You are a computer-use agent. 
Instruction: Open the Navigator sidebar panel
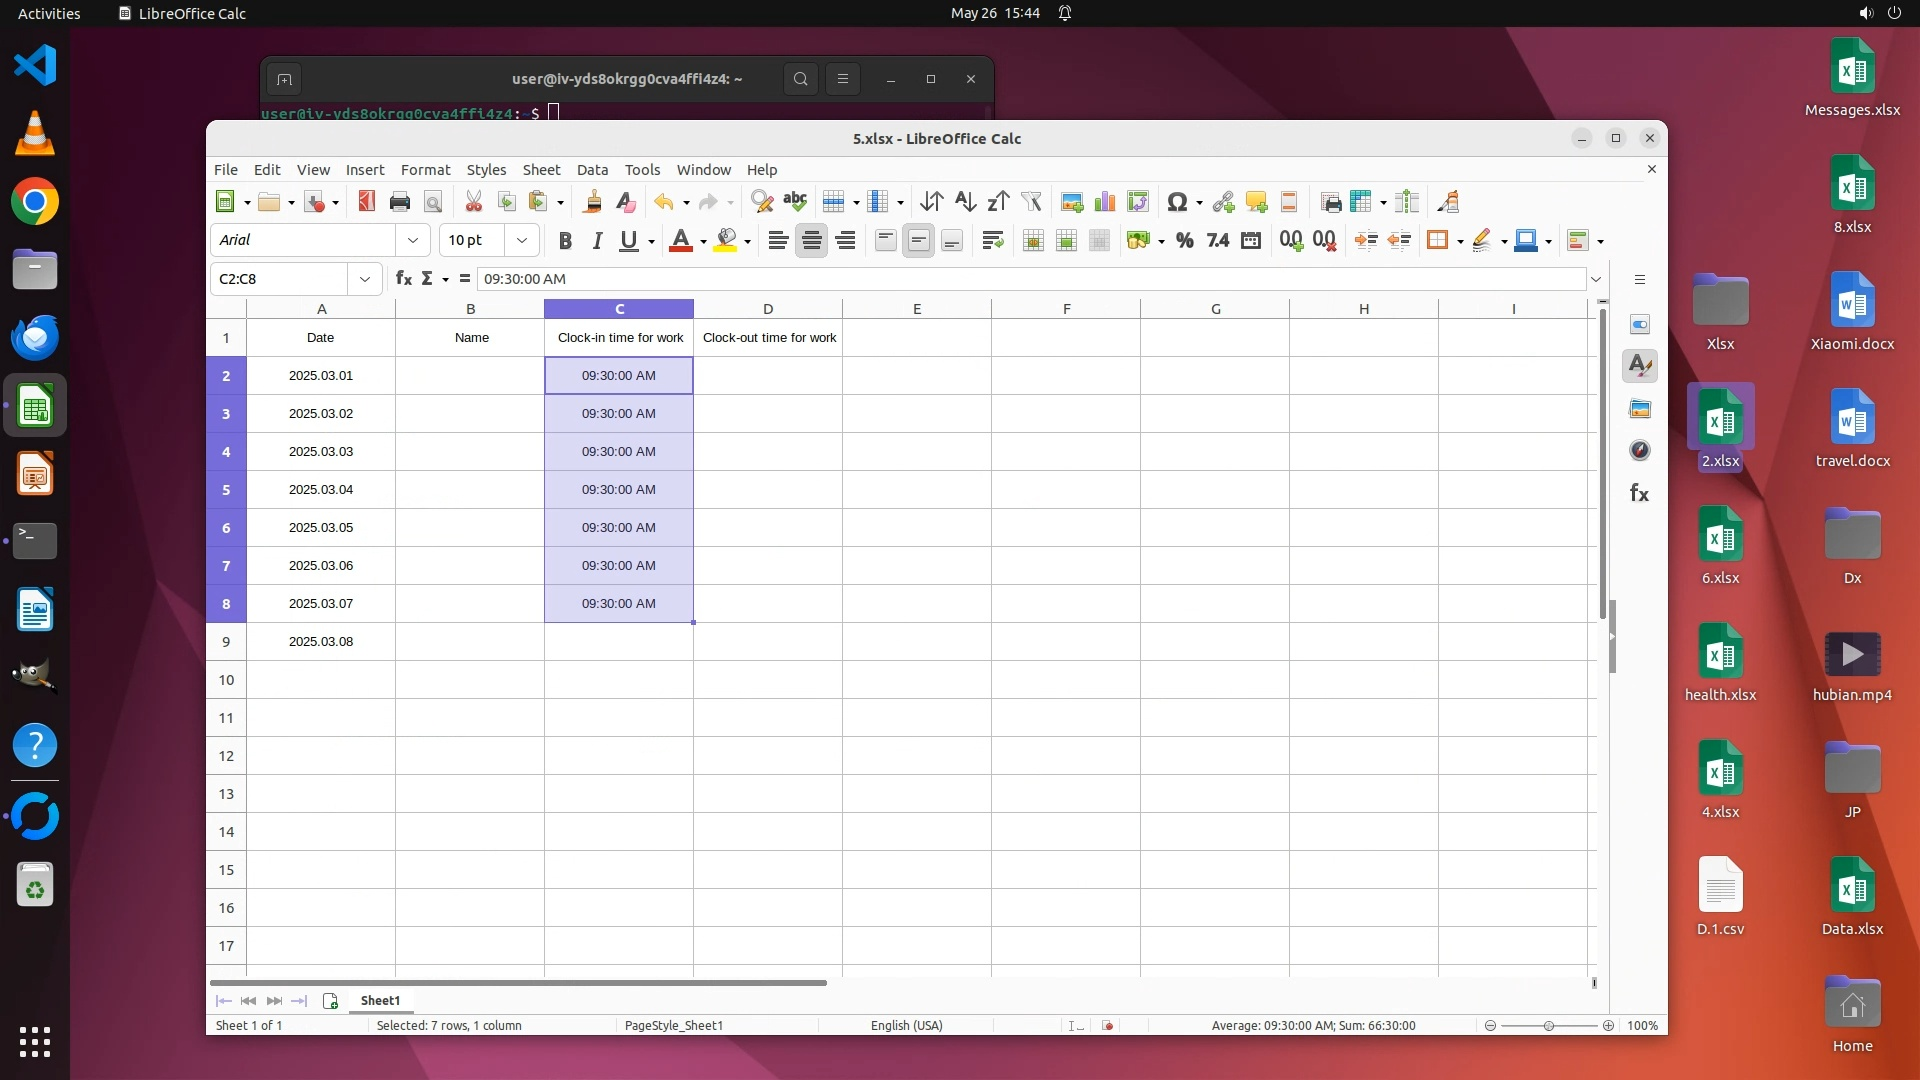[1639, 451]
